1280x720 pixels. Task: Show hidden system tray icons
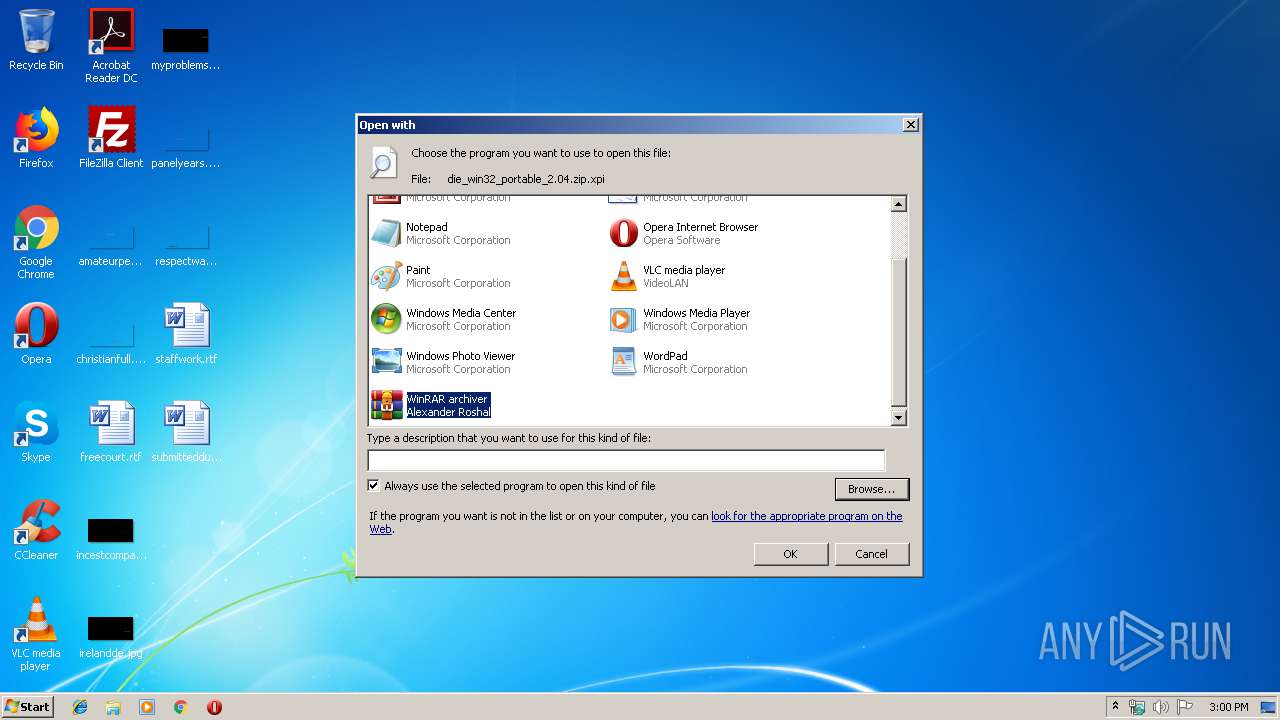click(x=1115, y=707)
